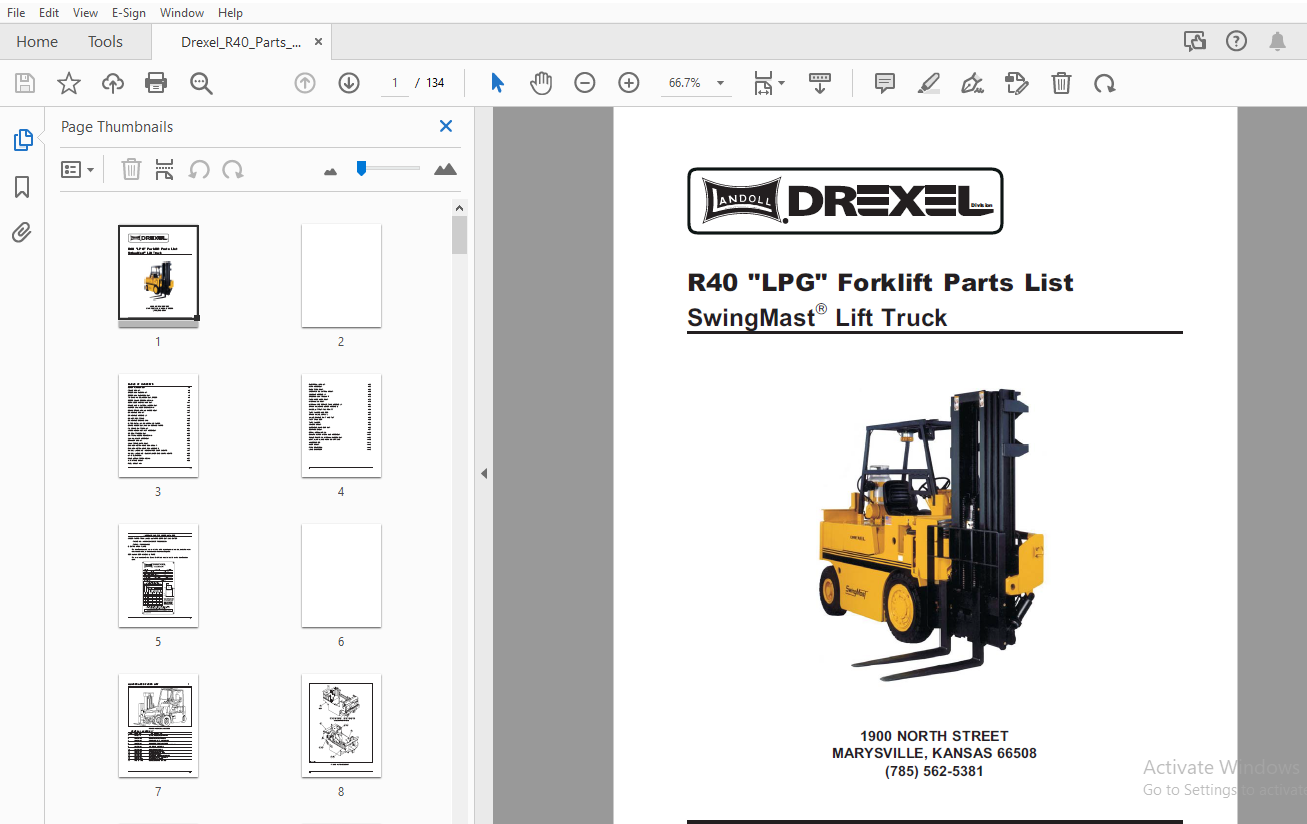Open fit page options icon

(768, 83)
